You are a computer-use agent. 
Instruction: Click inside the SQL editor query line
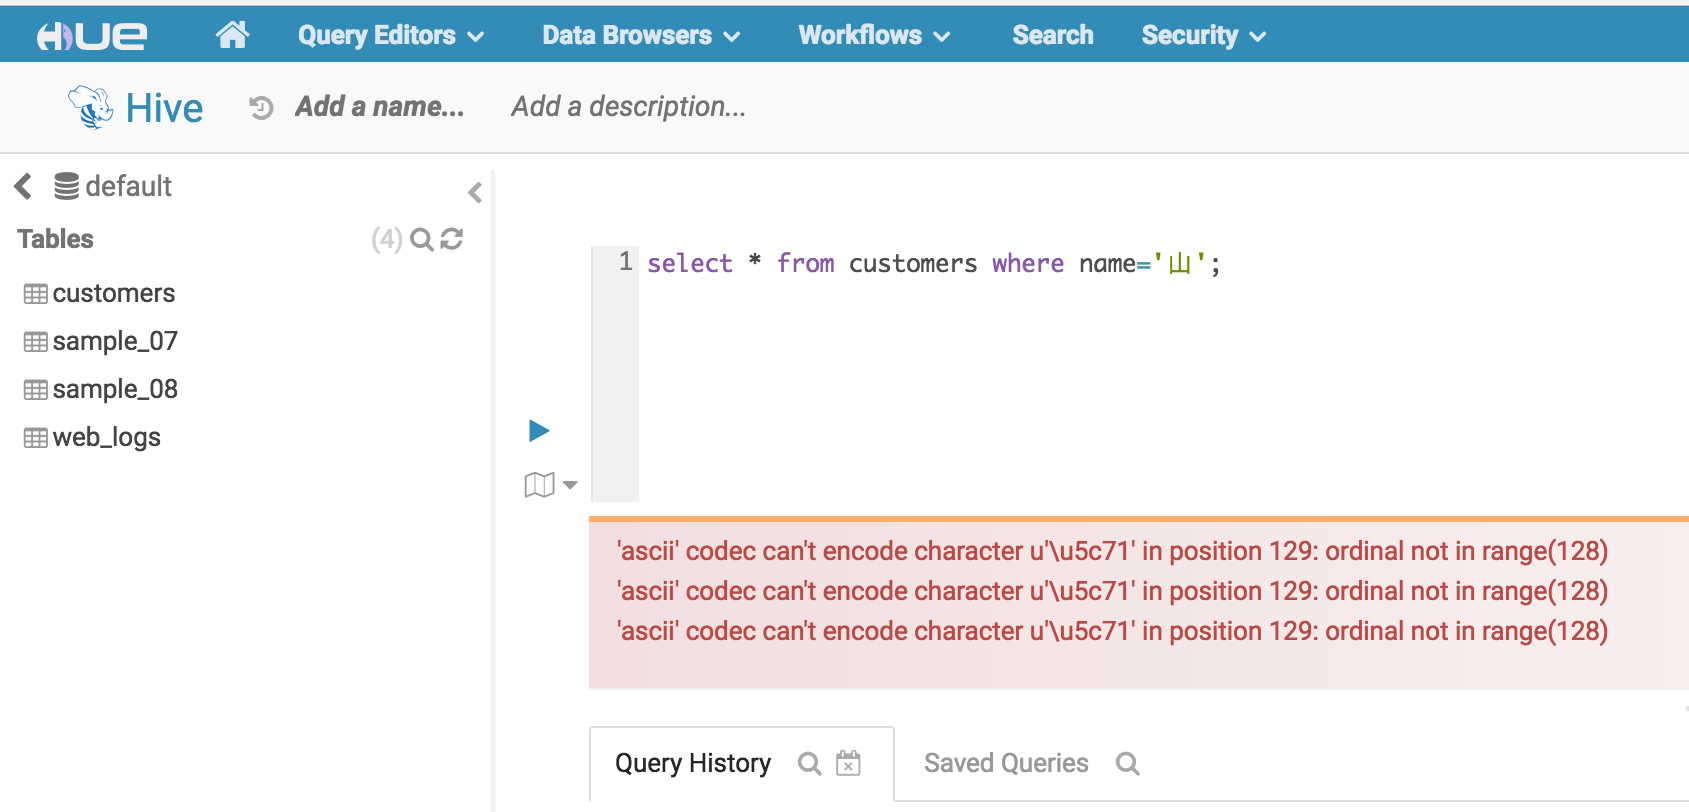[x=933, y=264]
